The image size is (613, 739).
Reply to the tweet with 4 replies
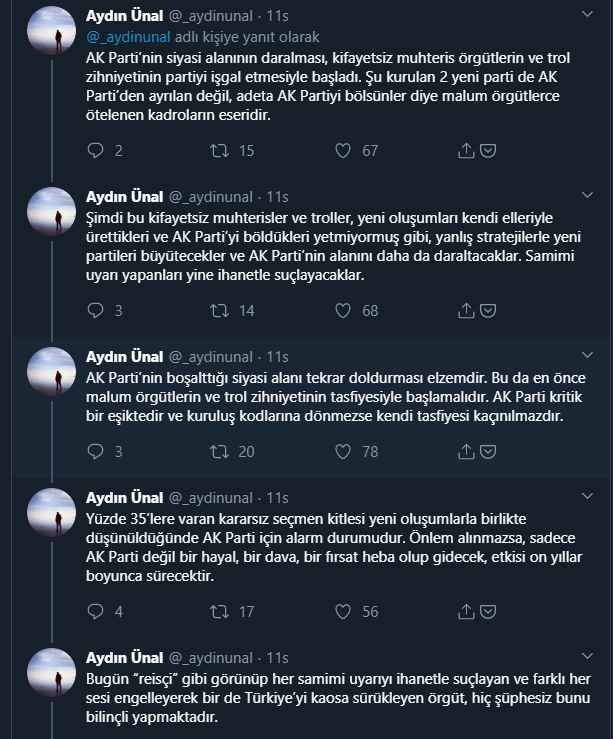point(96,612)
